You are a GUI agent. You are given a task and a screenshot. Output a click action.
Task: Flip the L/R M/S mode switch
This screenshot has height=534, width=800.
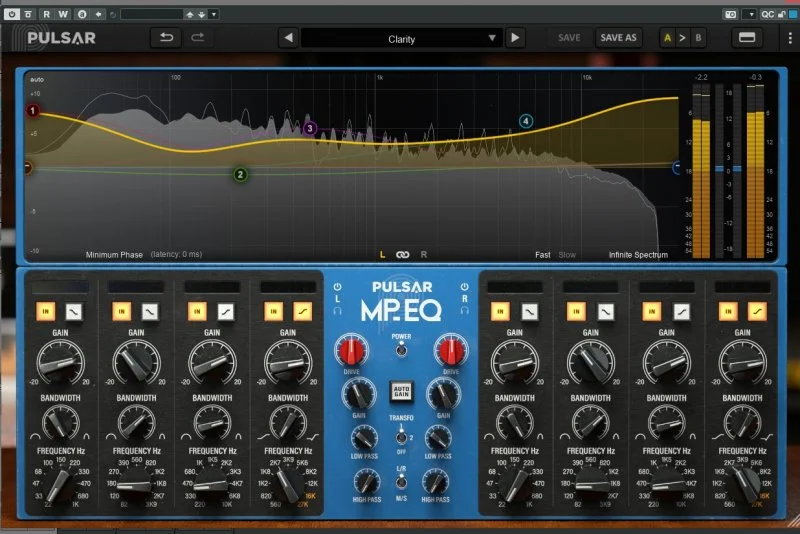[x=402, y=481]
